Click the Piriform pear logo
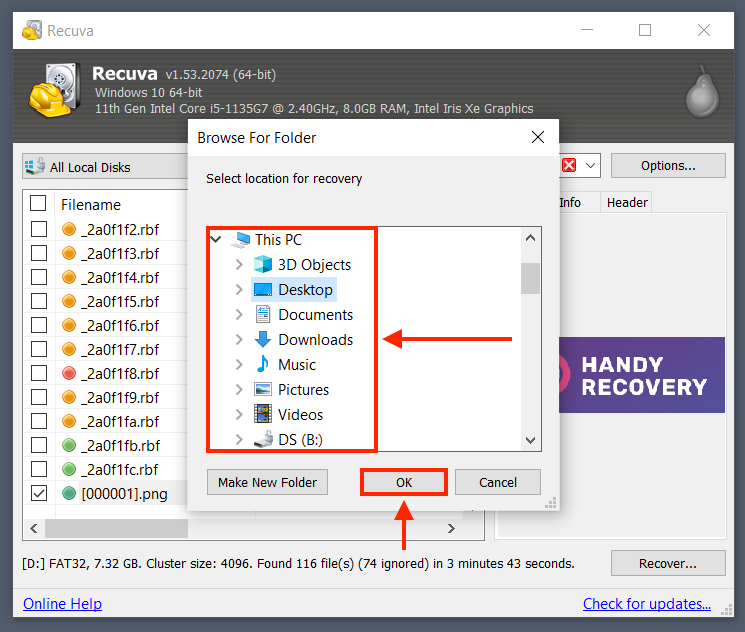This screenshot has width=745, height=632. (702, 92)
